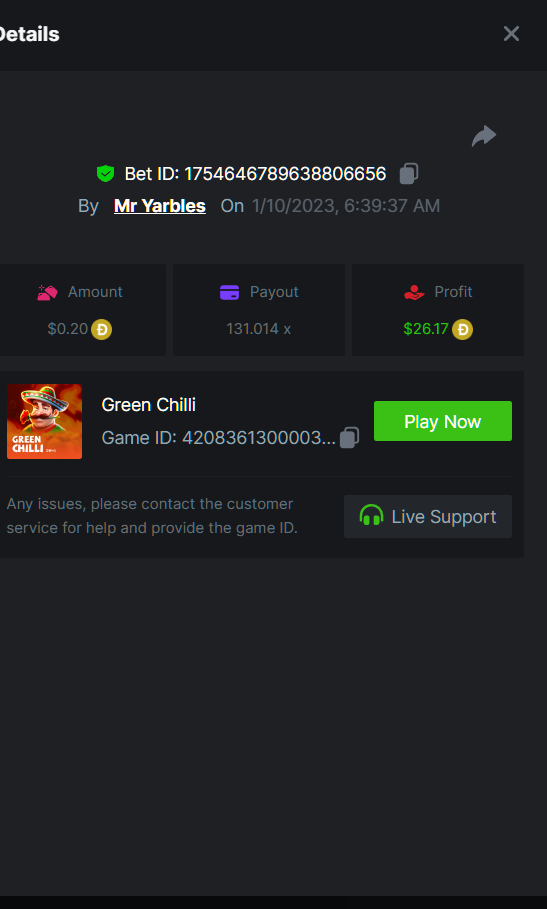
Task: Click the pink Amount icon
Action: click(x=48, y=292)
